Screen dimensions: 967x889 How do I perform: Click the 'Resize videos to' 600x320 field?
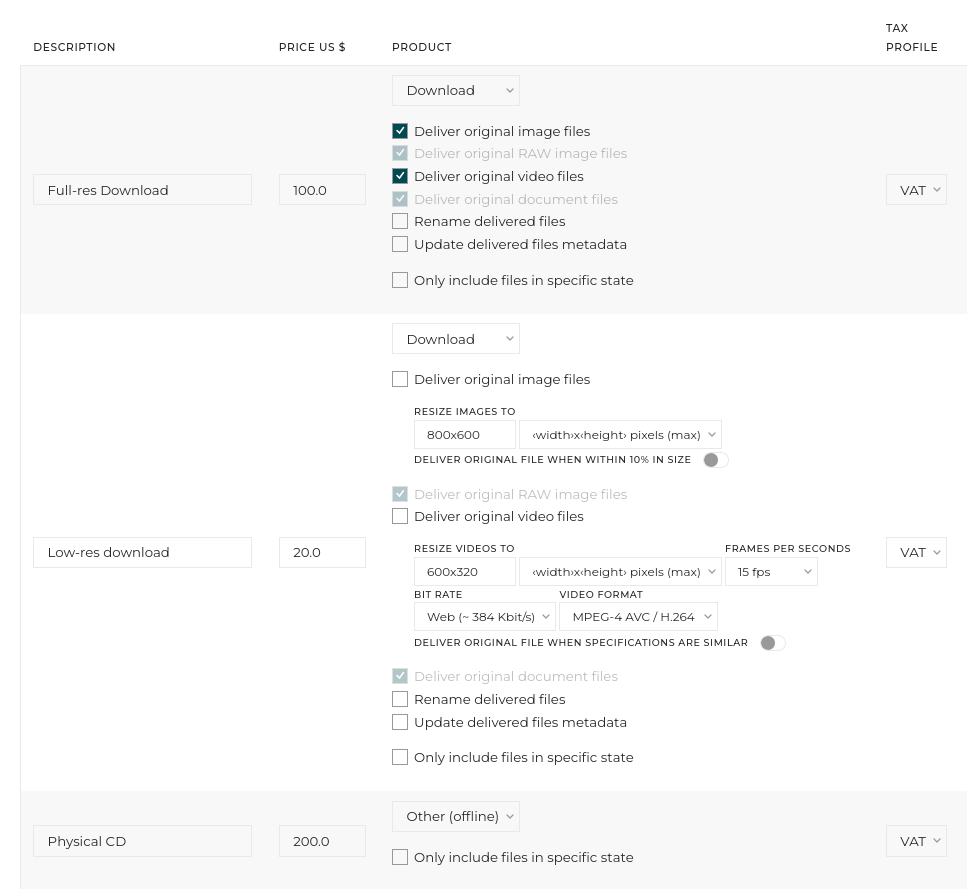(x=464, y=572)
